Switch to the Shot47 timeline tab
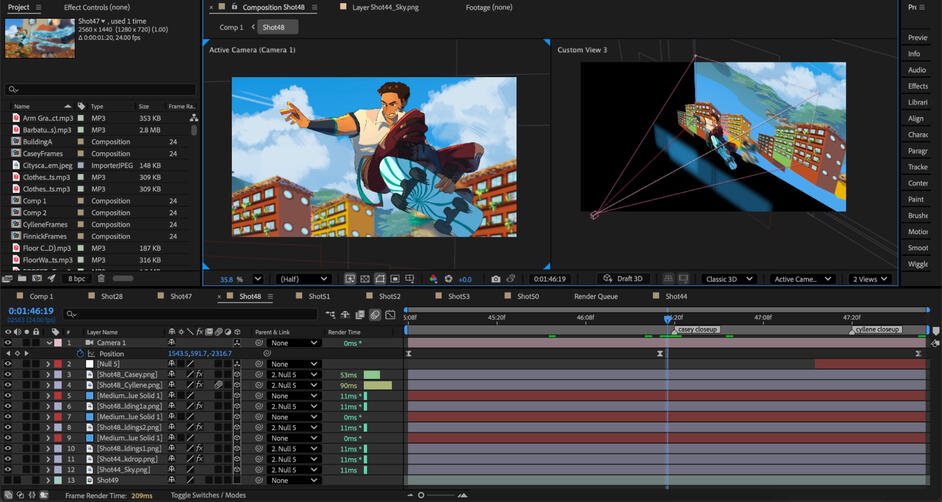942x502 pixels. coord(181,297)
